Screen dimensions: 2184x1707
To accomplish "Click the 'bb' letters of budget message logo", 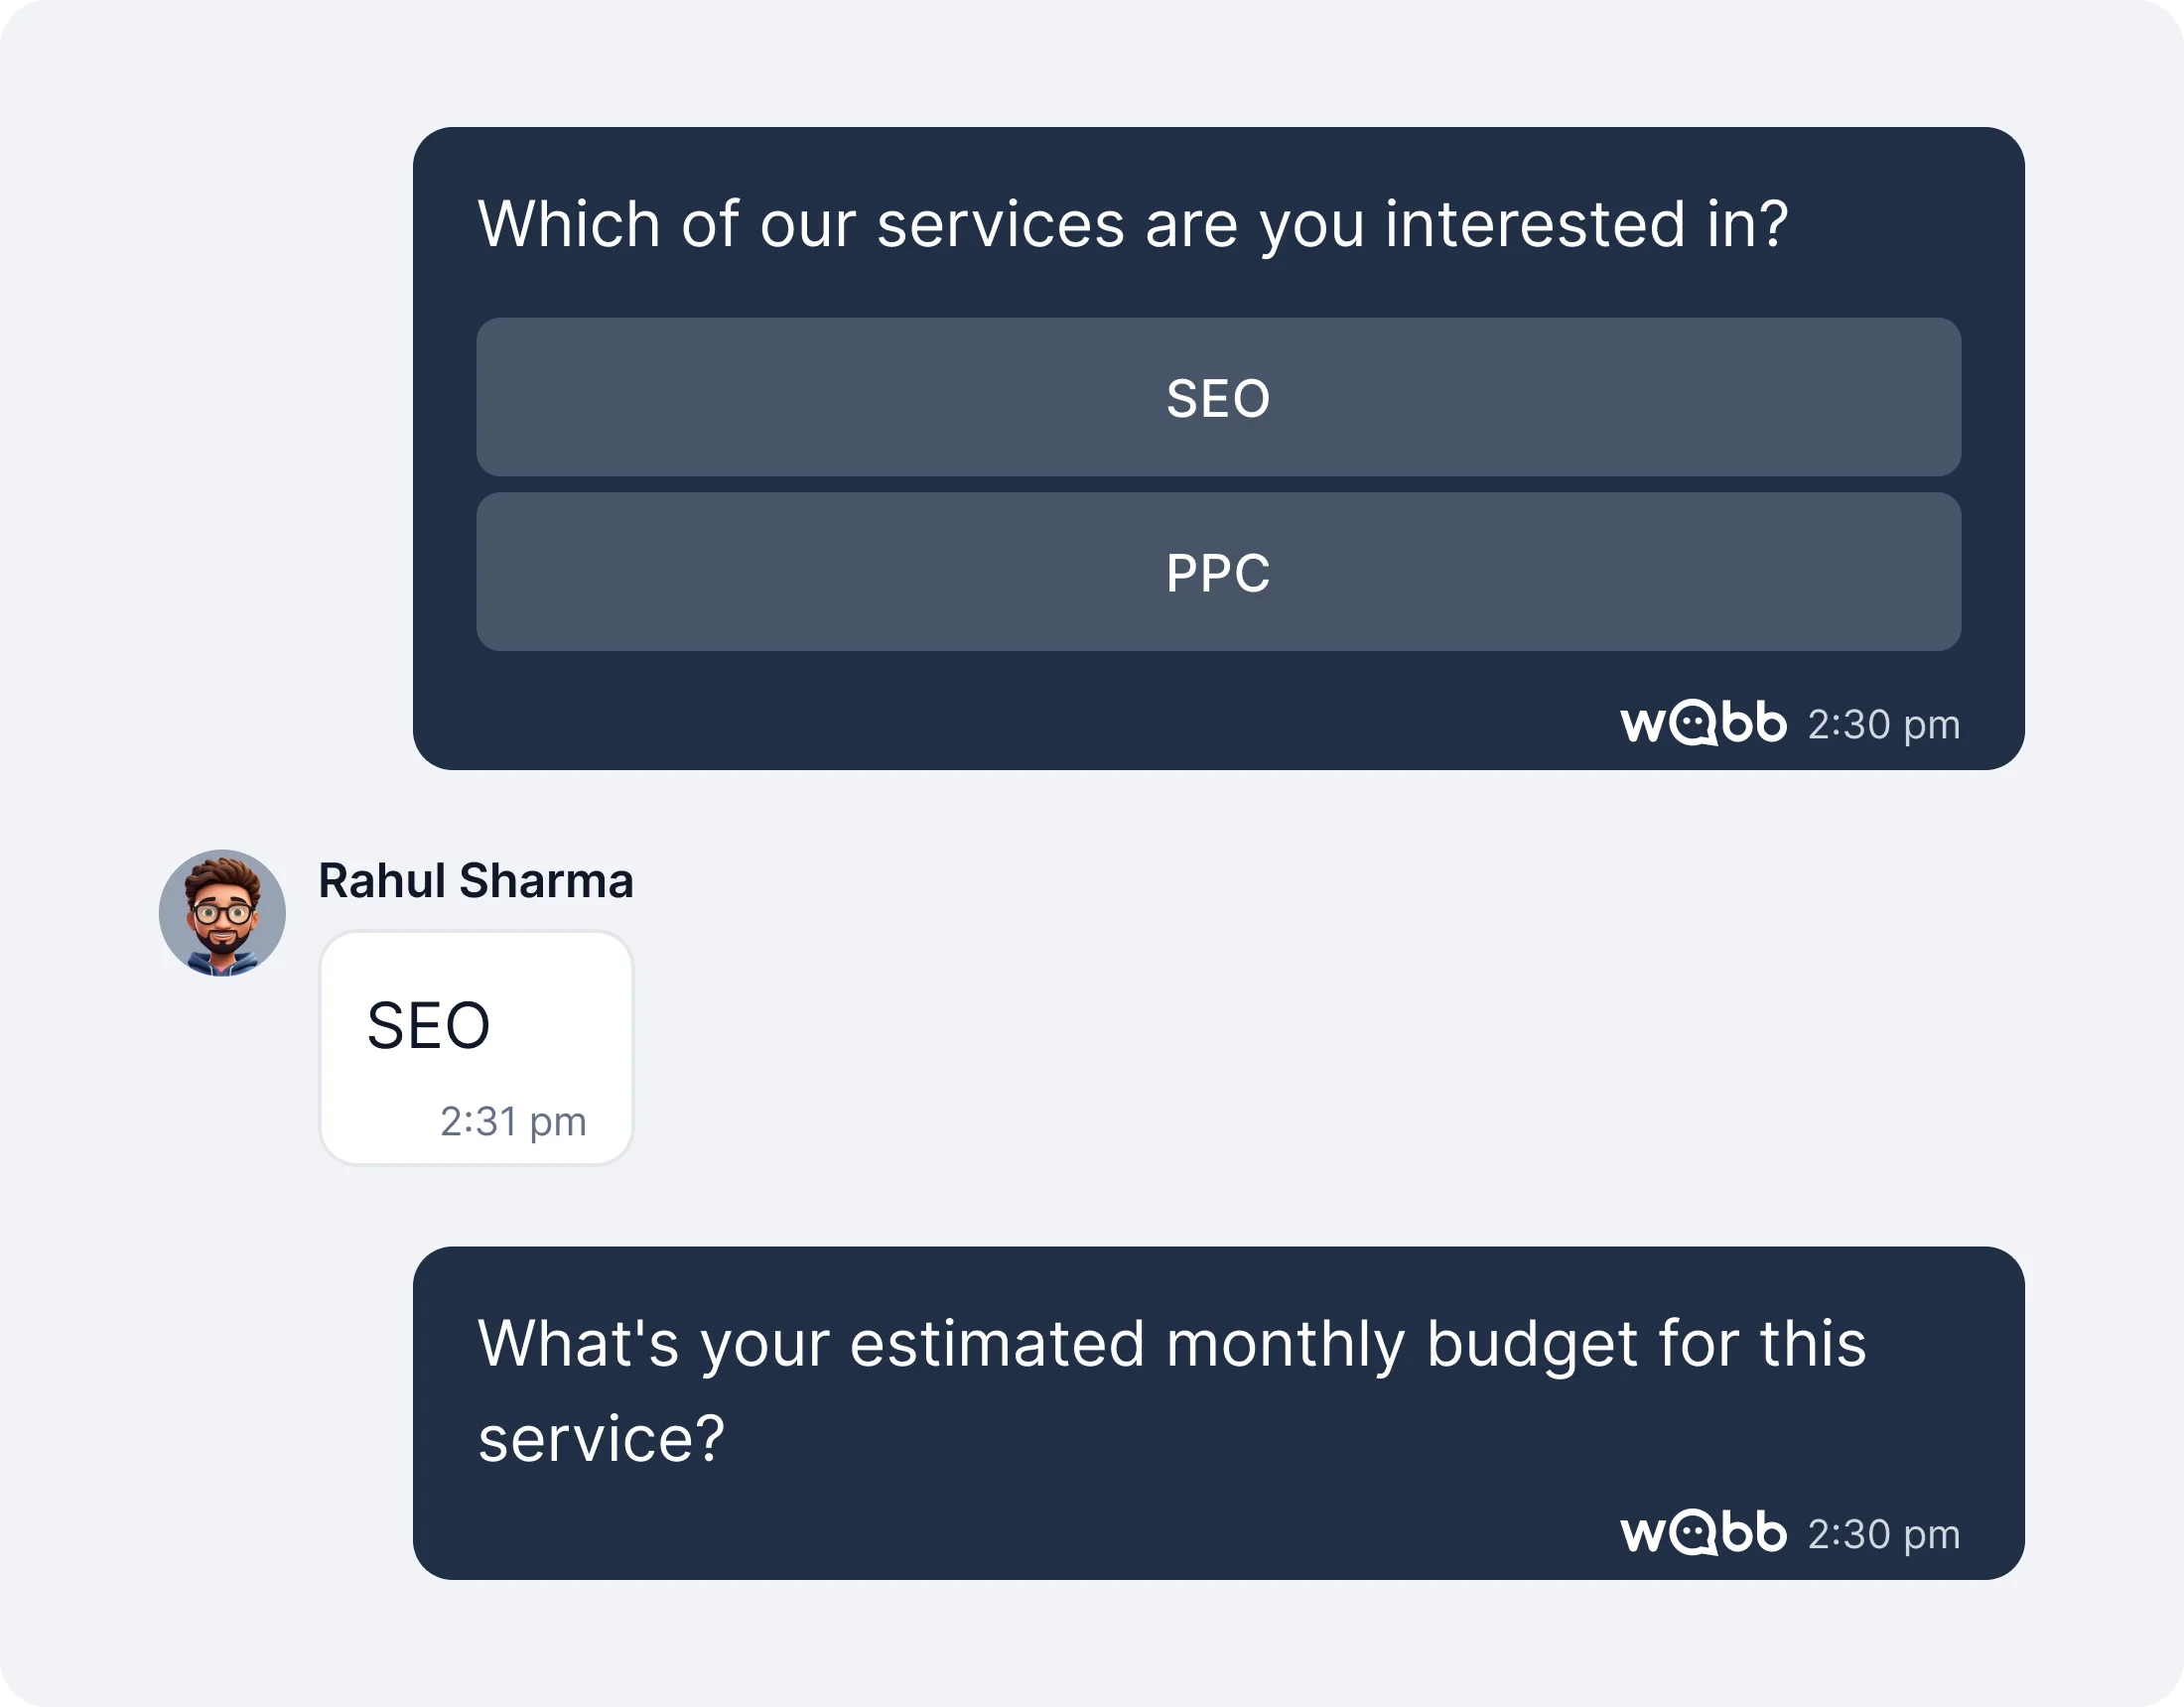I will [1755, 1532].
